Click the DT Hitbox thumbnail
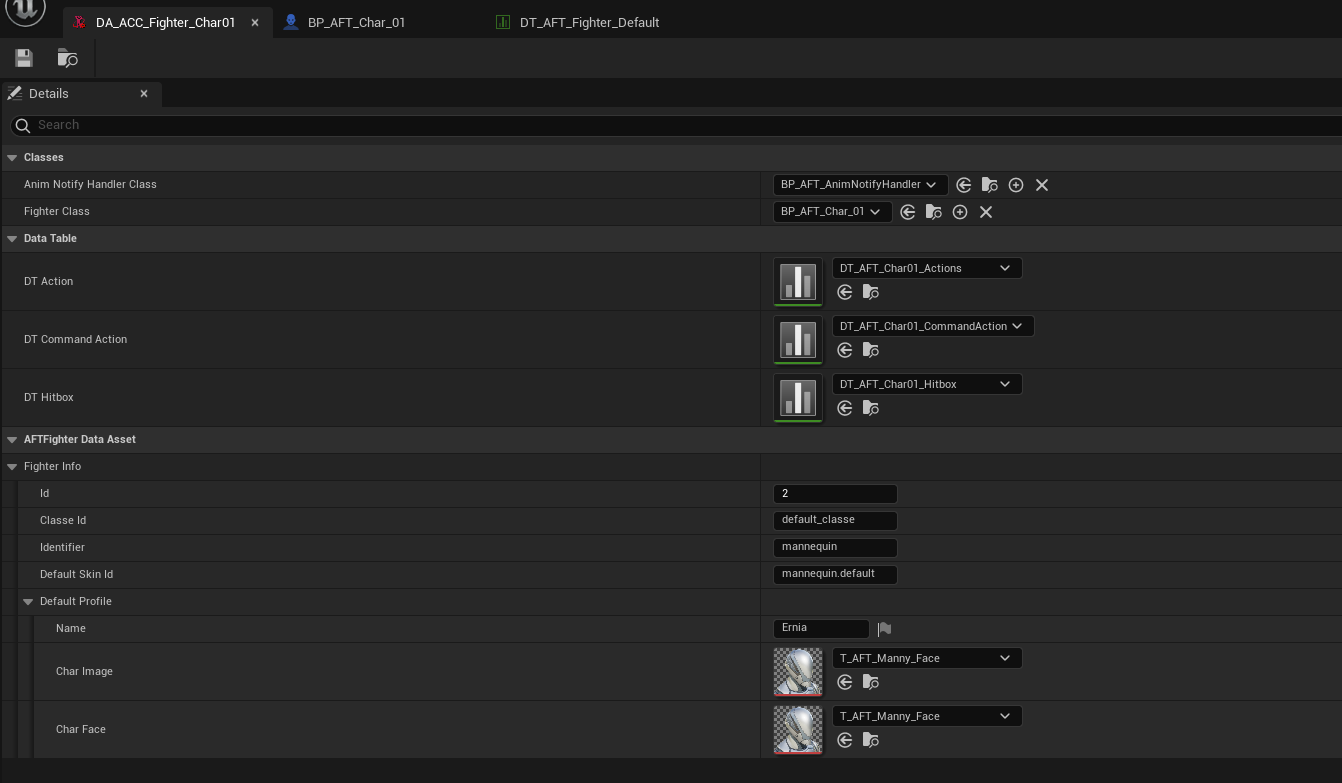Image resolution: width=1342 pixels, height=783 pixels. coord(798,398)
